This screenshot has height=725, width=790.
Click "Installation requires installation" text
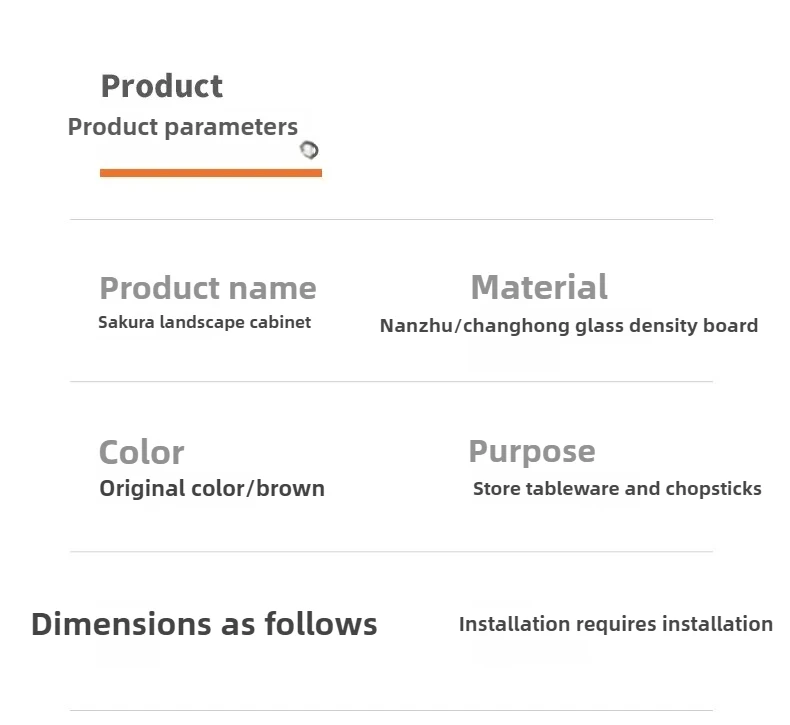pos(615,624)
